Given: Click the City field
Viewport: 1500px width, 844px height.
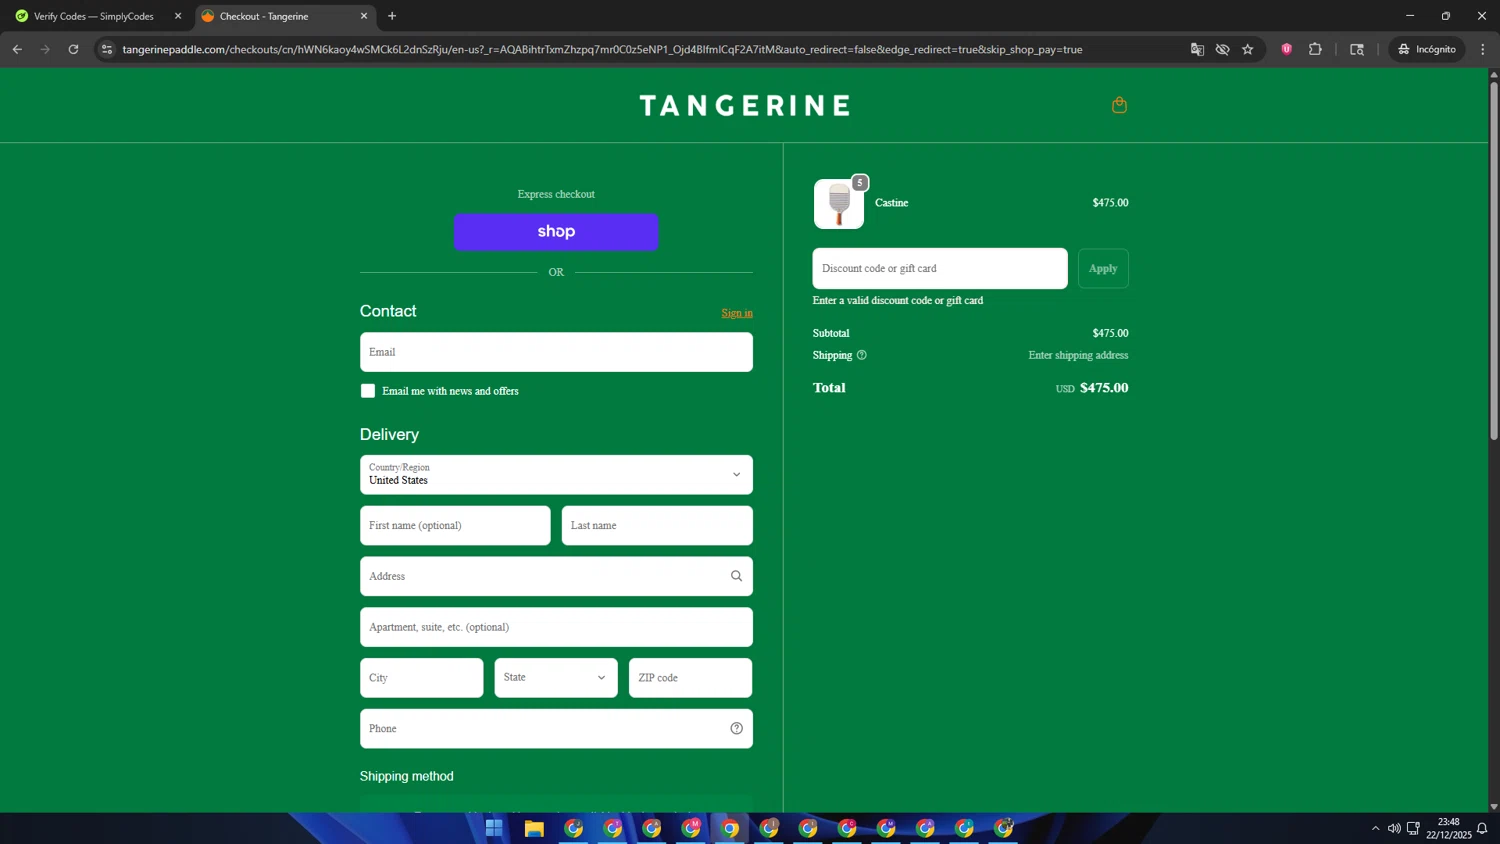Looking at the screenshot, I should pos(421,677).
